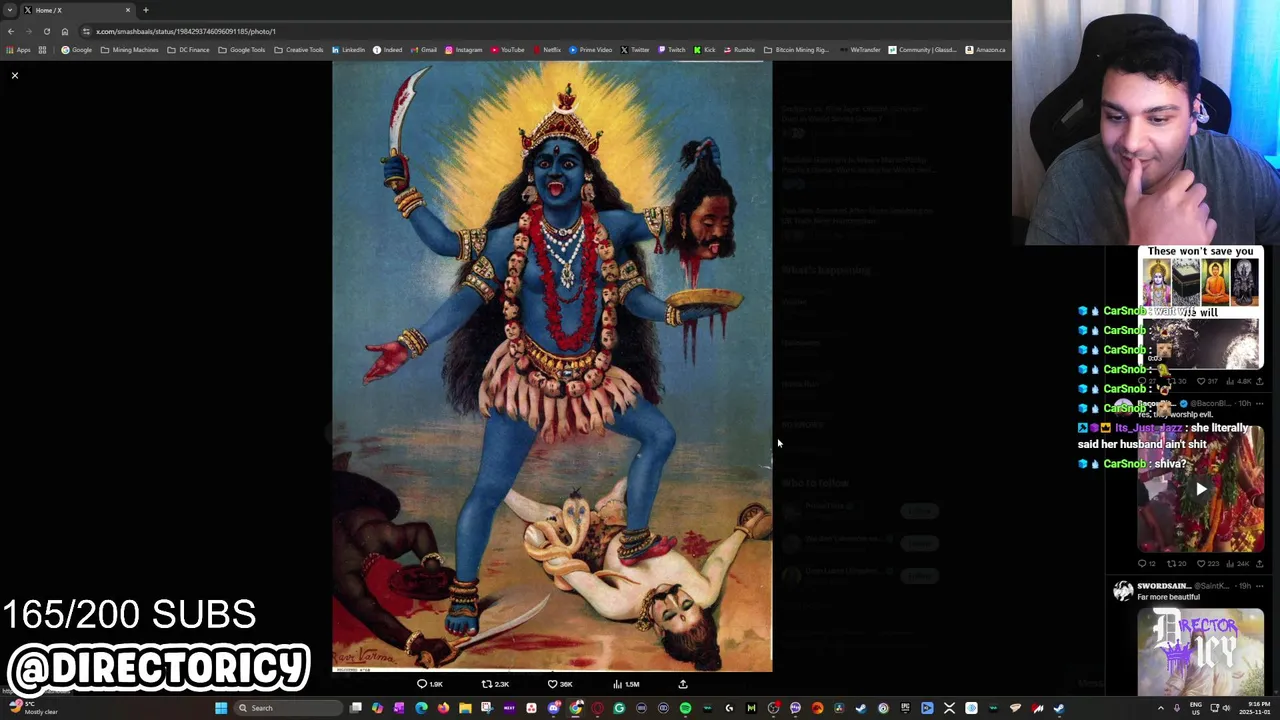The height and width of the screenshot is (720, 1280).
Task: Reload the page
Action: tap(46, 31)
